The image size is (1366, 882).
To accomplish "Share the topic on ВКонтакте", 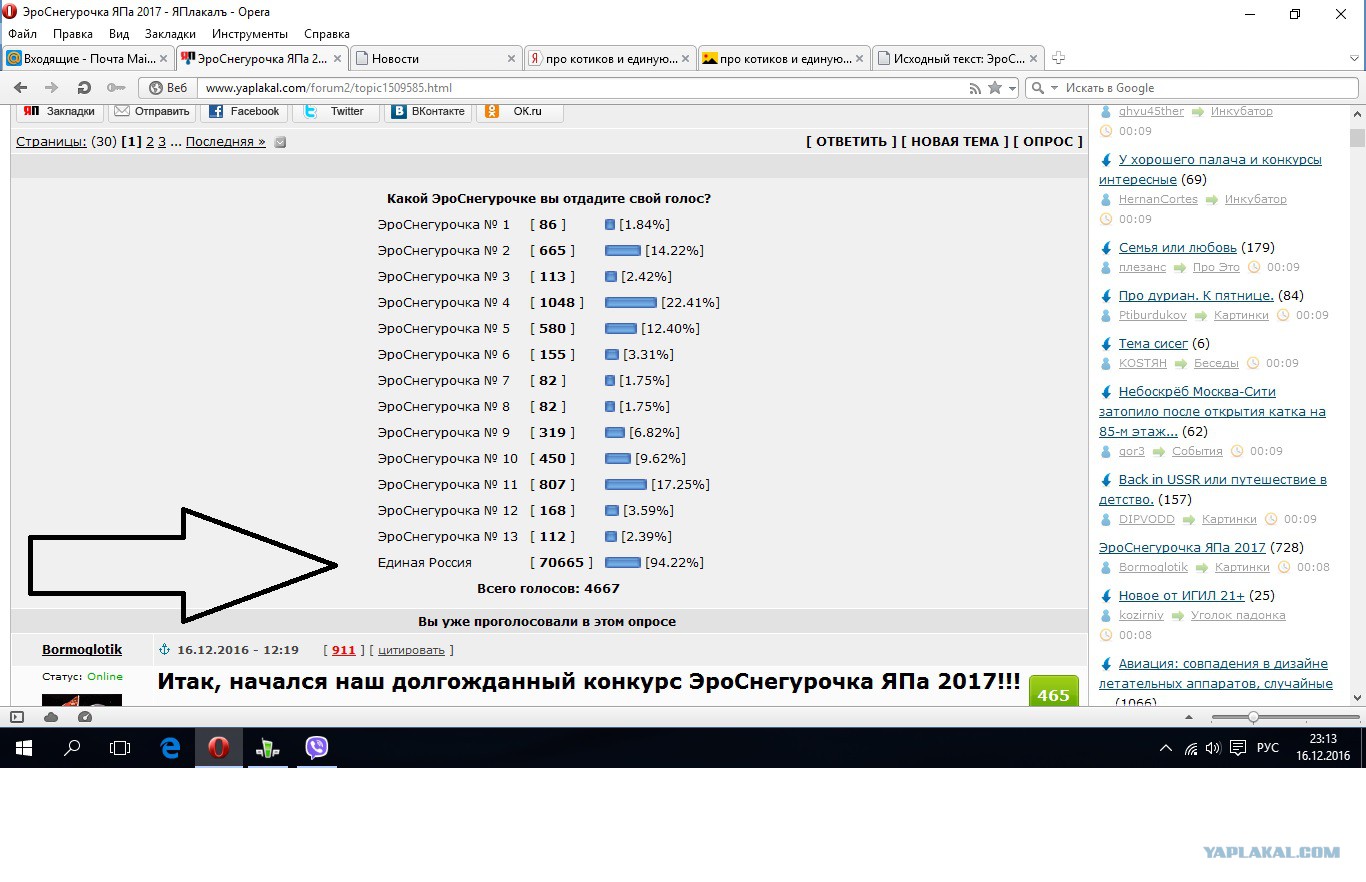I will coord(428,111).
